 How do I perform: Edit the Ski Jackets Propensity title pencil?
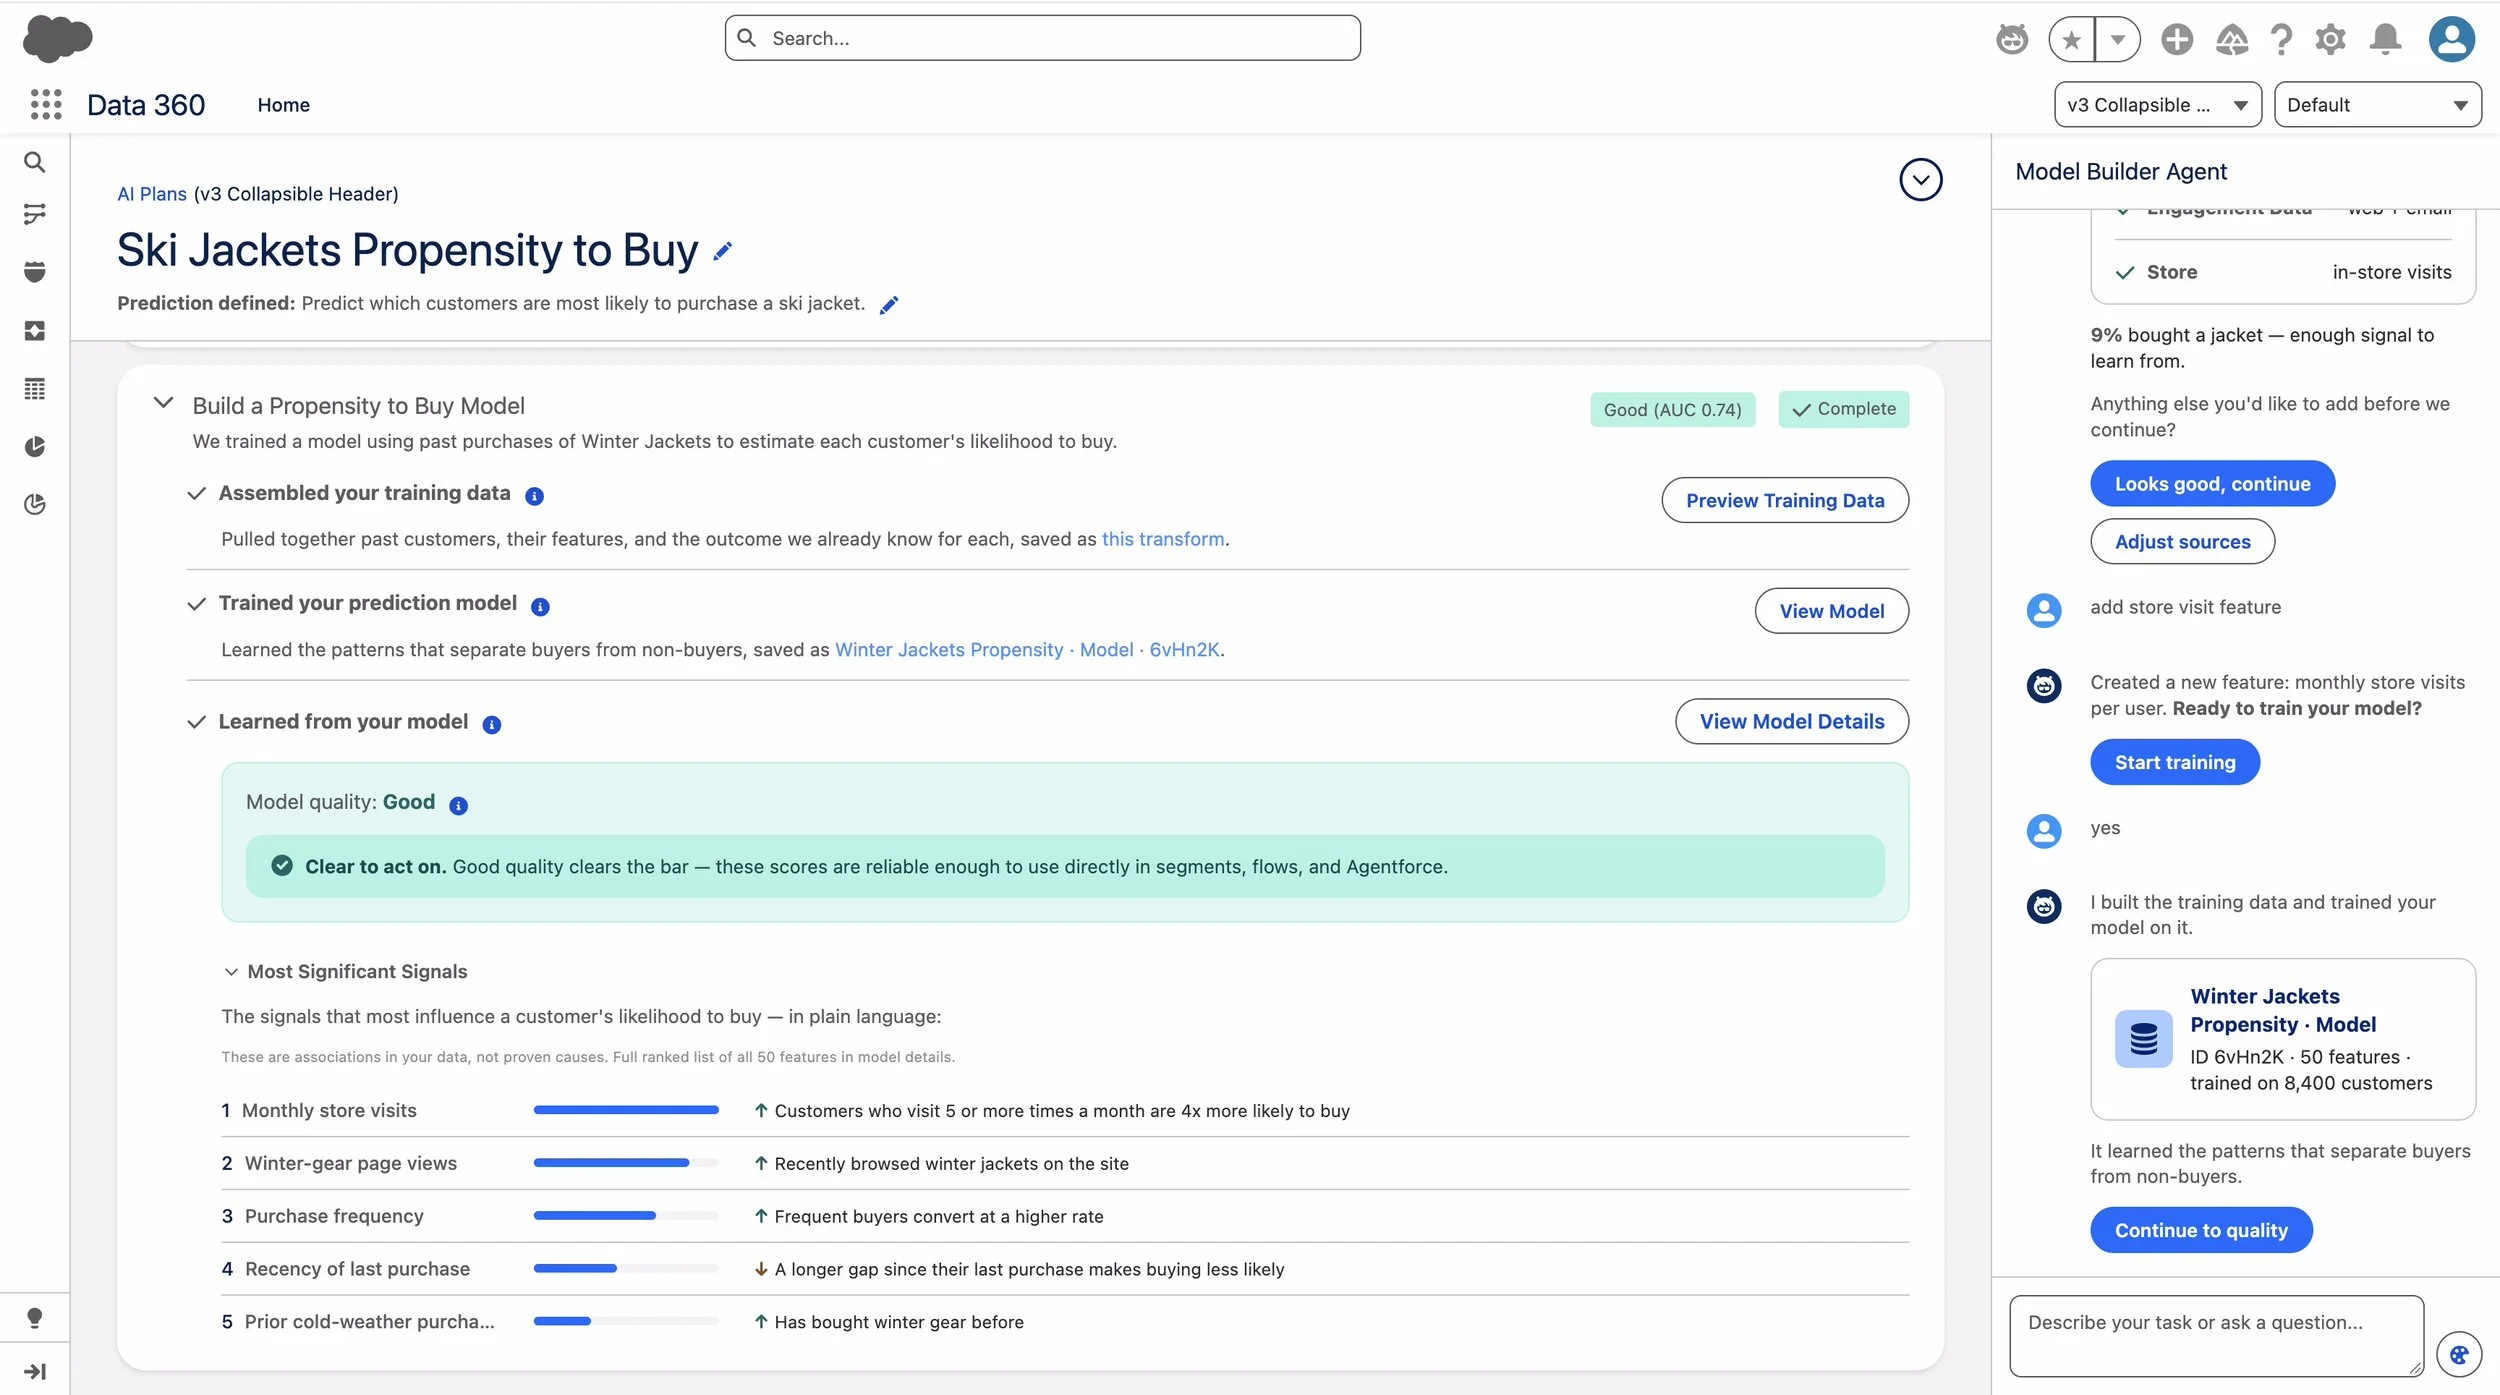(x=722, y=251)
